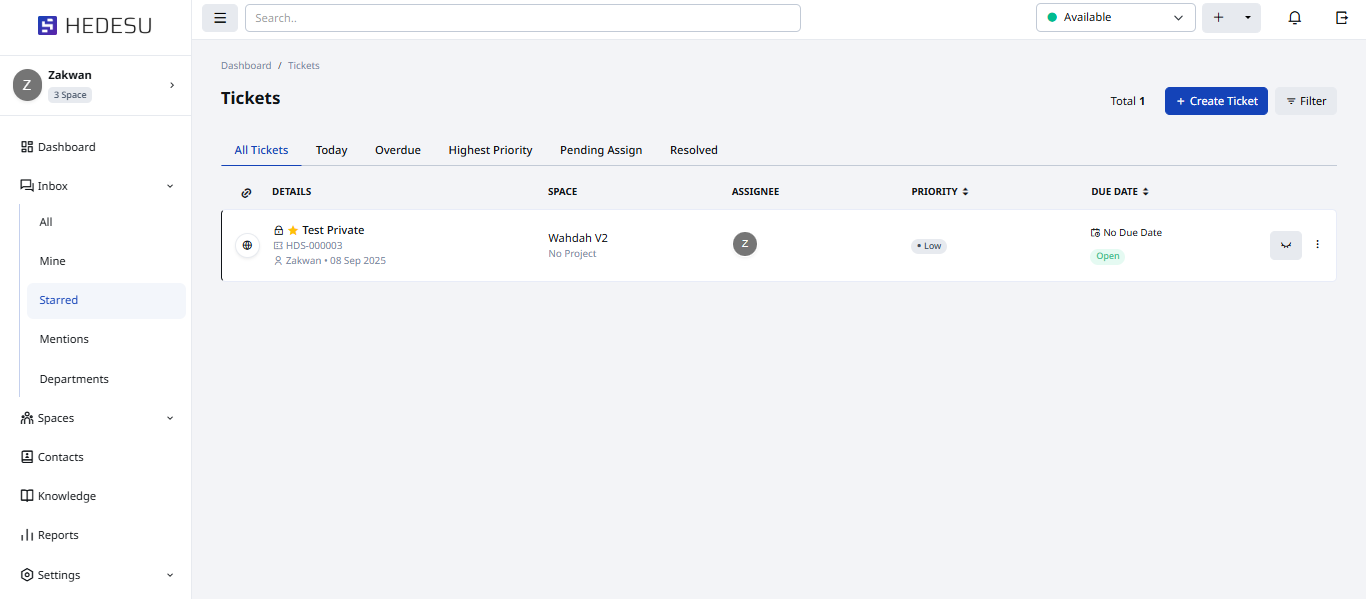Click the Create Ticket button
This screenshot has width=1366, height=599.
[x=1216, y=101]
